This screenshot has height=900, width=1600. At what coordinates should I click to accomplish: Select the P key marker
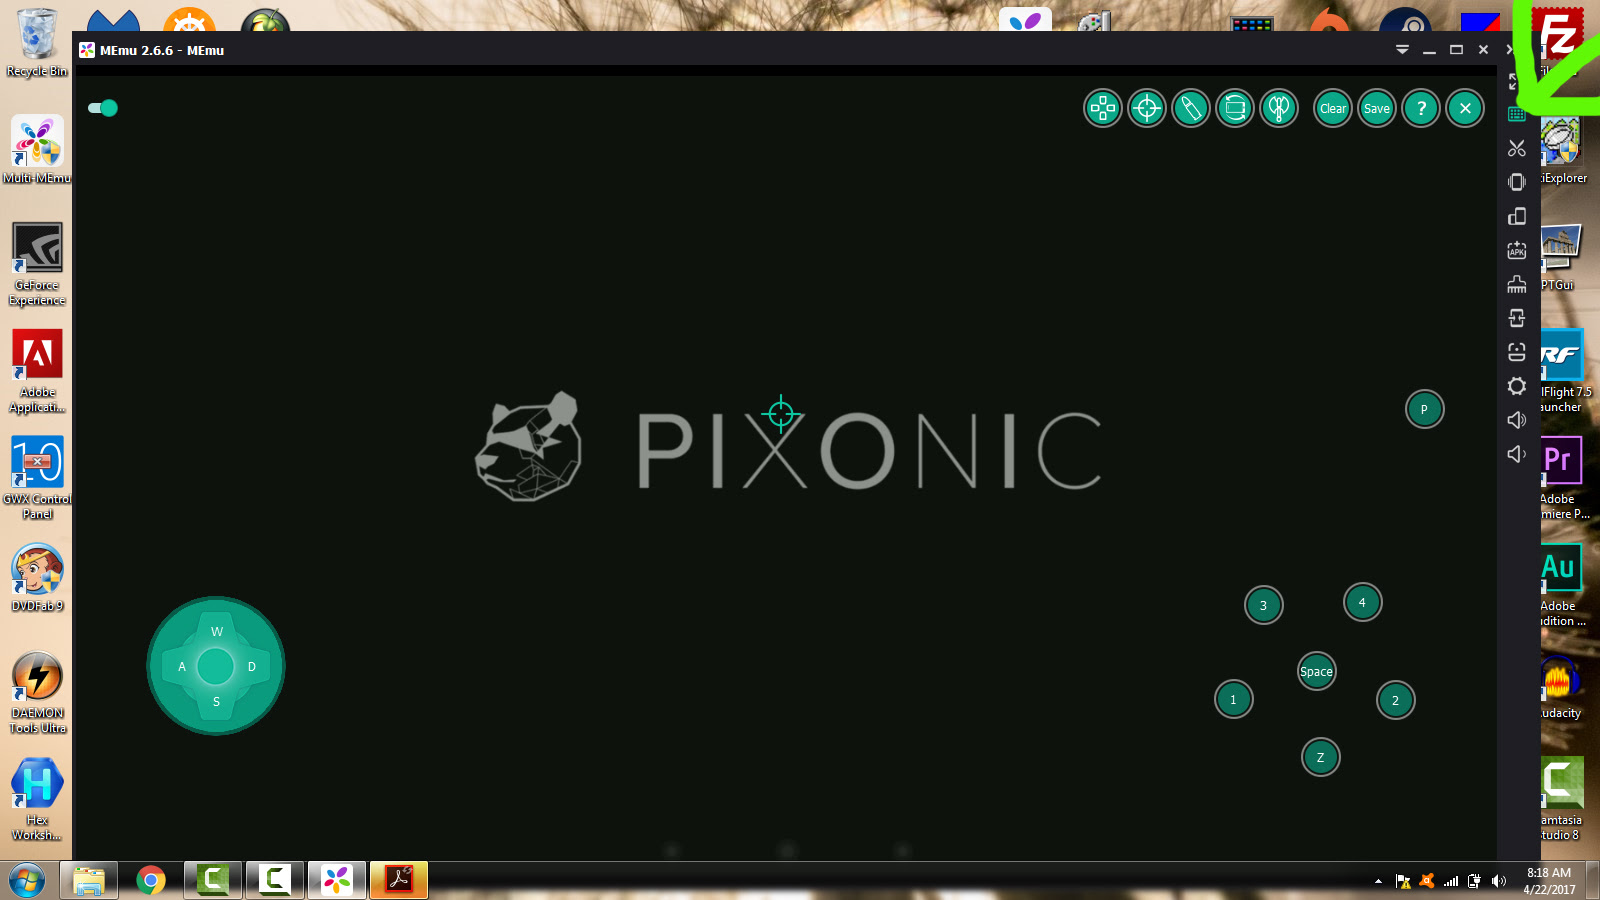coord(1424,409)
